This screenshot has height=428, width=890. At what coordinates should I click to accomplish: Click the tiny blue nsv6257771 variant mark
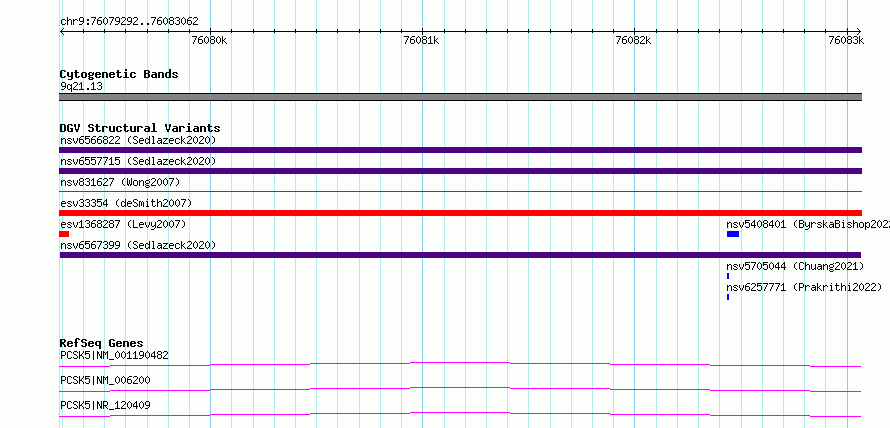tap(728, 297)
